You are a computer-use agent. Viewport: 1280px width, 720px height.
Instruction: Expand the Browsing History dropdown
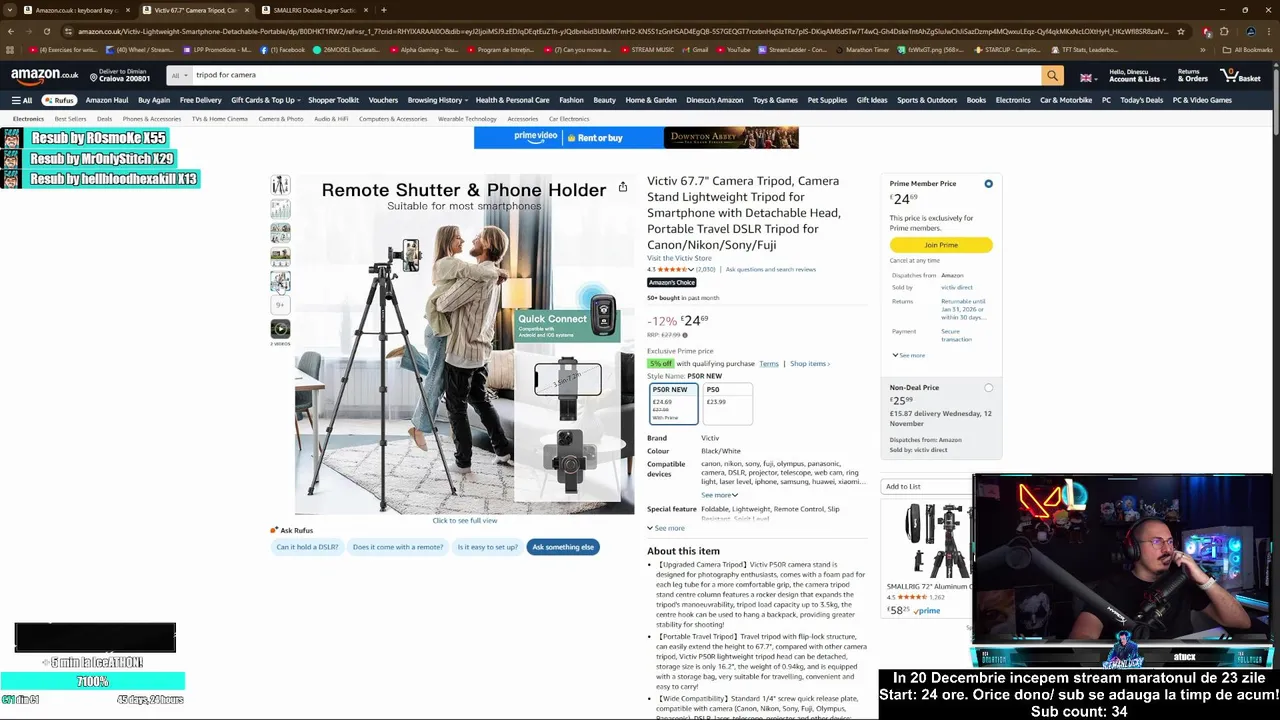(x=437, y=100)
